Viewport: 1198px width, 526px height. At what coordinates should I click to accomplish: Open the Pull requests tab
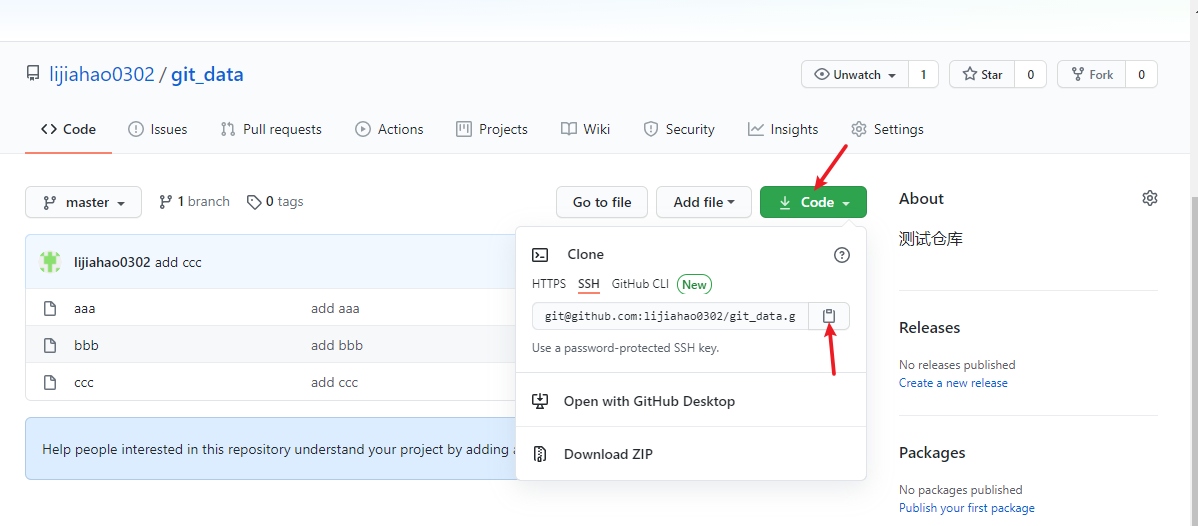coord(271,129)
